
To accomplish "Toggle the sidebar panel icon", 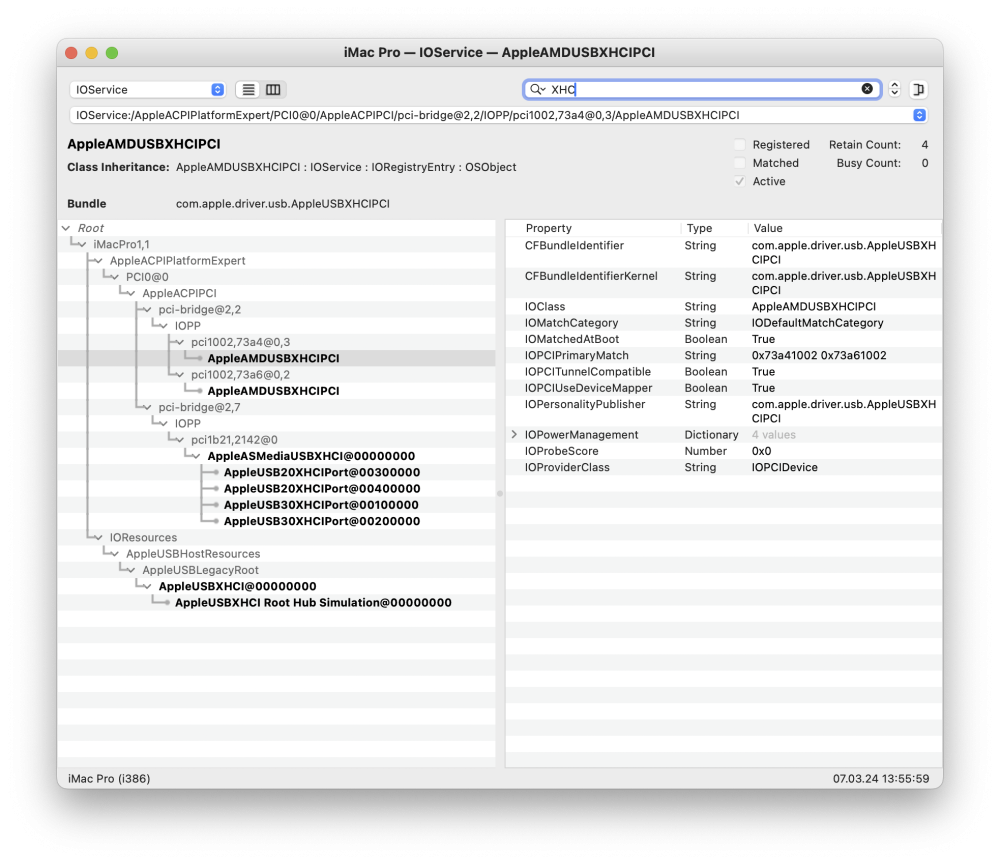I will coord(918,89).
